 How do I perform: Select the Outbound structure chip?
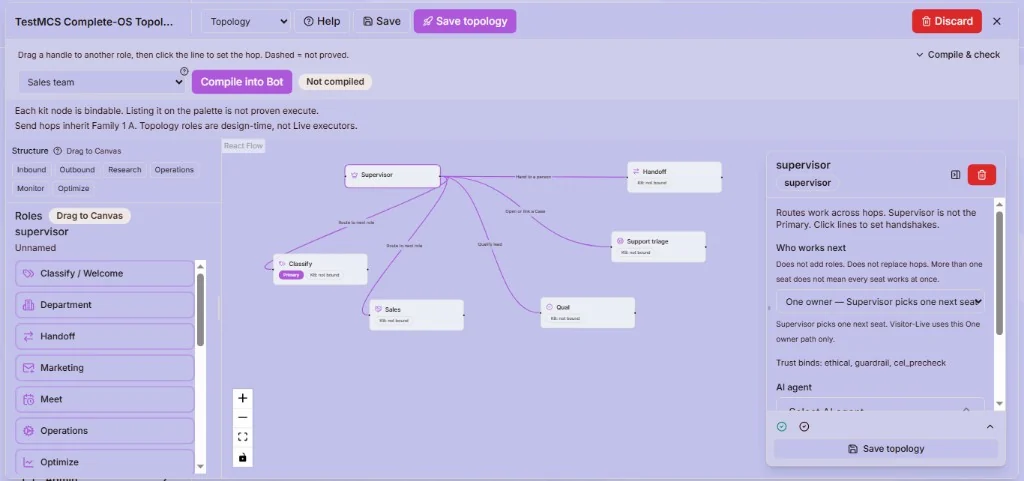click(x=77, y=170)
